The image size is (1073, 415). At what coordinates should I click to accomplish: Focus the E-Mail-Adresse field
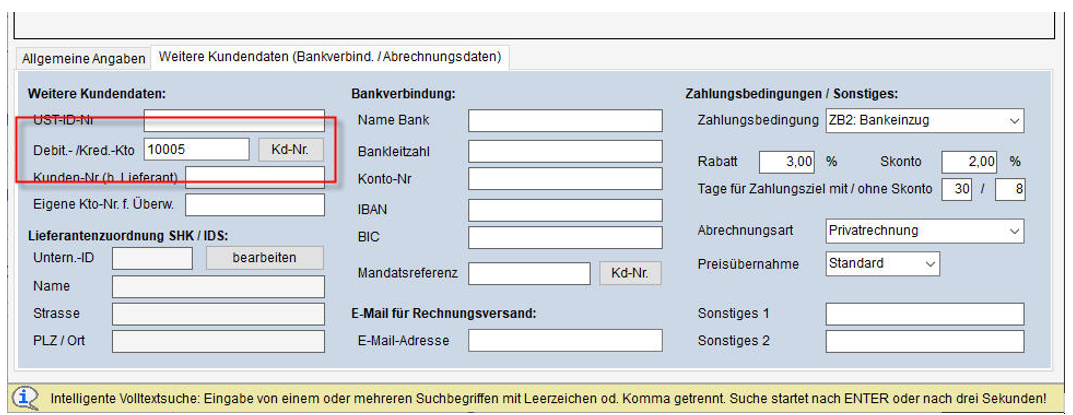point(565,340)
